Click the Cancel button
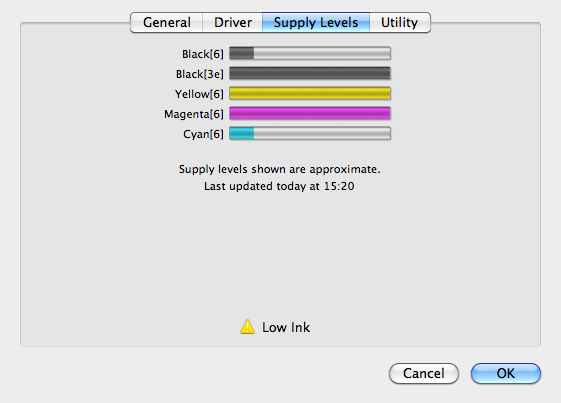561x403 pixels. [424, 373]
